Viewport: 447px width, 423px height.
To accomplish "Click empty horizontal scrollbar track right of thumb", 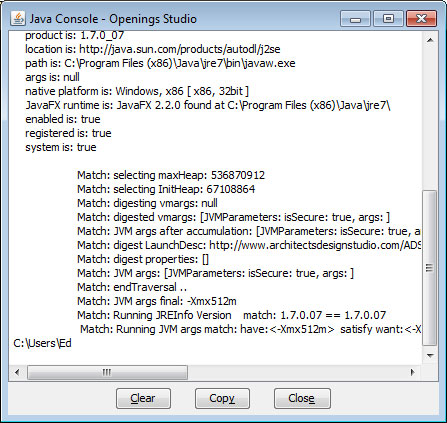I will [x=296, y=372].
